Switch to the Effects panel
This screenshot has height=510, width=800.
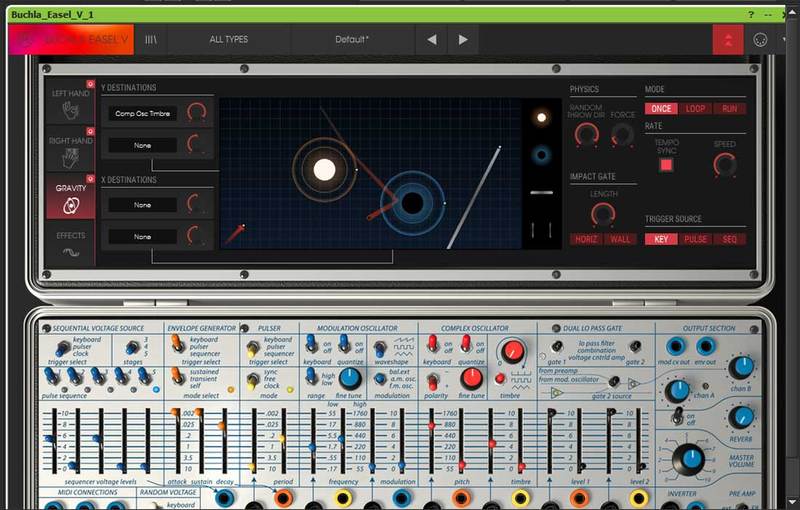click(x=71, y=243)
